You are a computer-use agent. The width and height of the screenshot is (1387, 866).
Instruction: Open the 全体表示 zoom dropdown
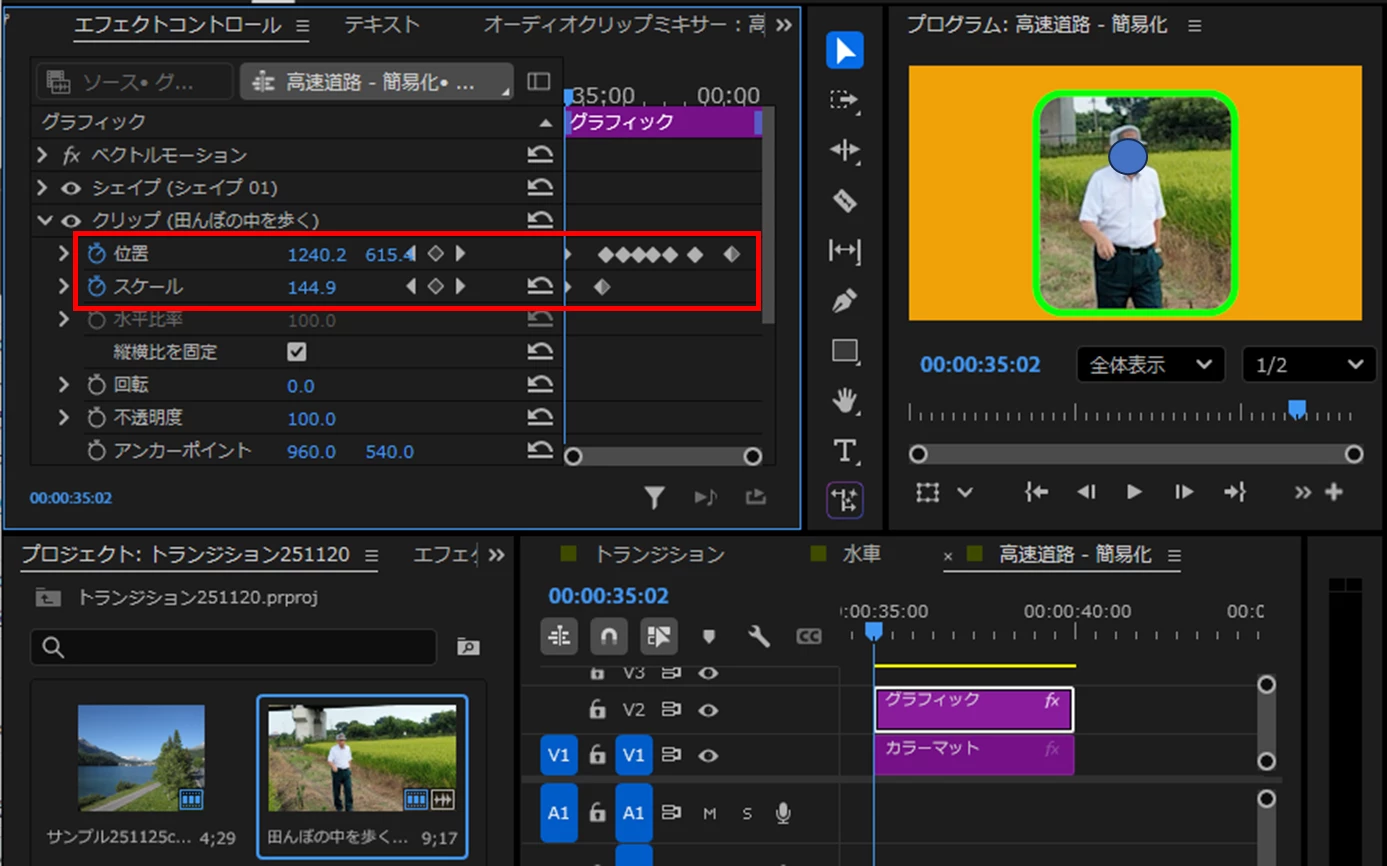point(1150,365)
